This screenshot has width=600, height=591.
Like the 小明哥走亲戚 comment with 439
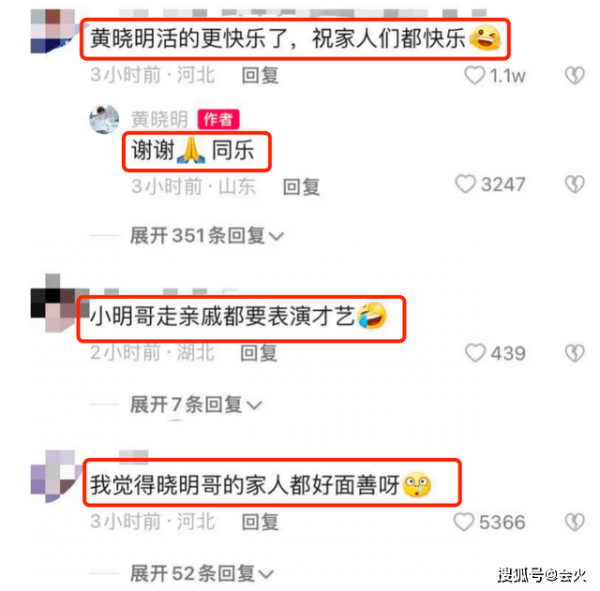click(x=475, y=353)
